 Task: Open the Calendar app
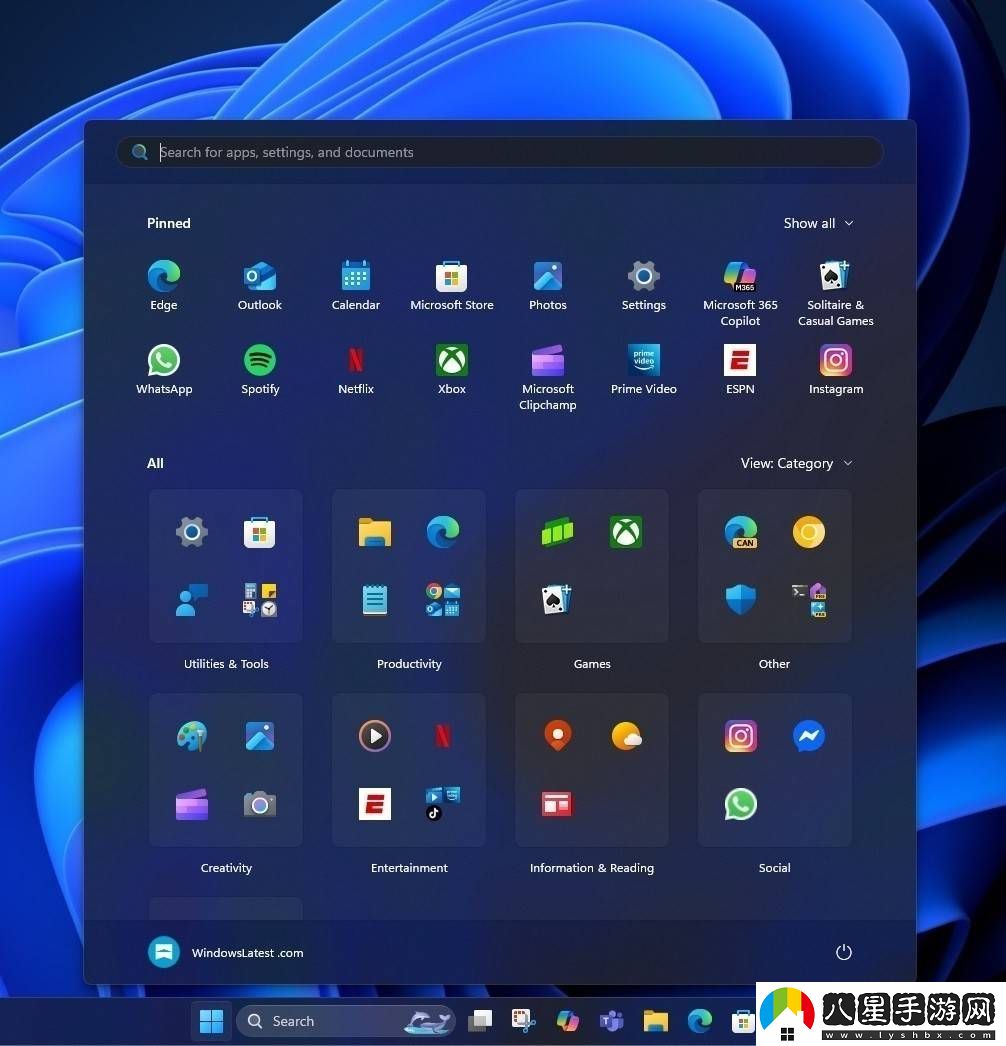tap(355, 278)
